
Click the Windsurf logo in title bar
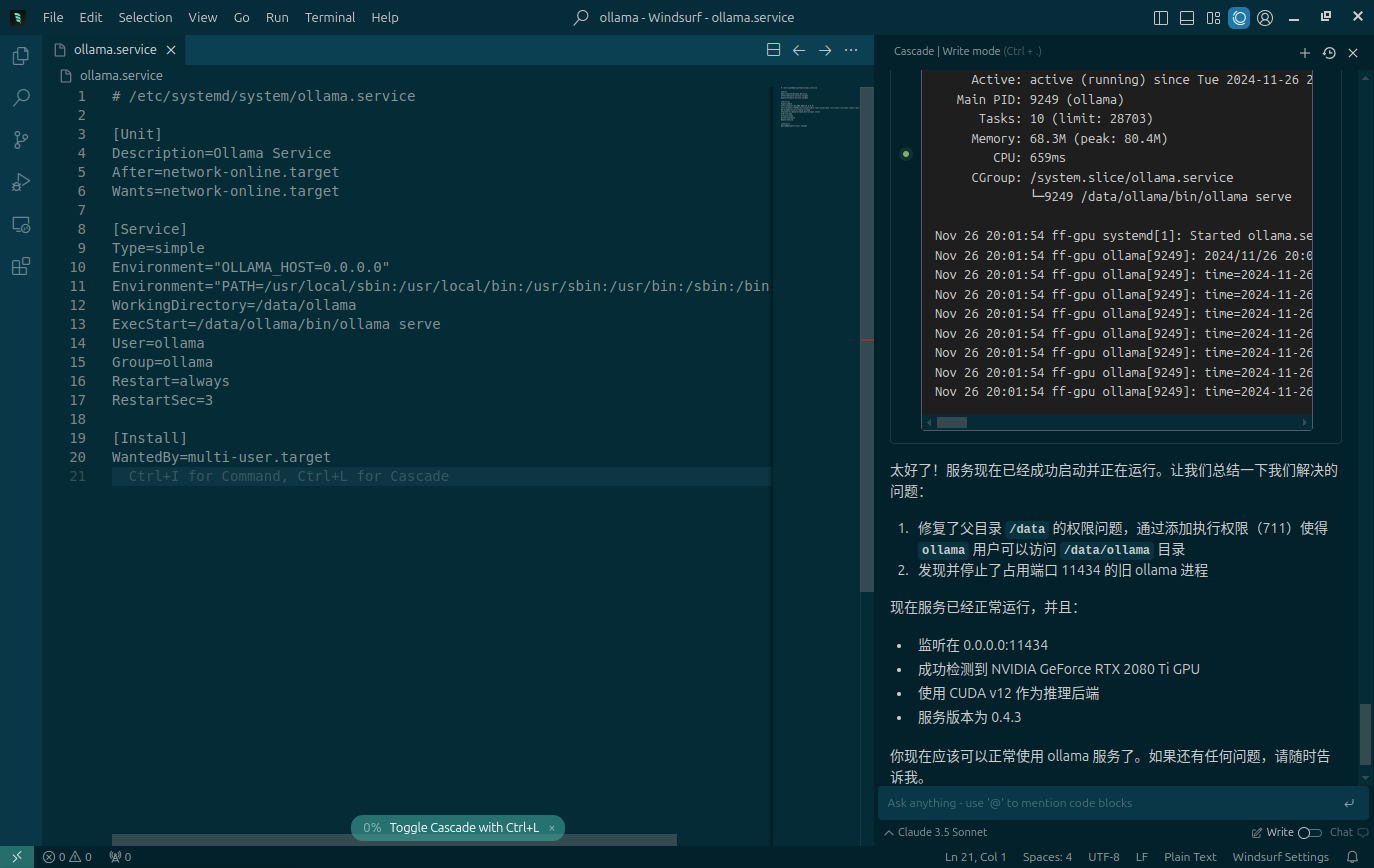(18, 17)
